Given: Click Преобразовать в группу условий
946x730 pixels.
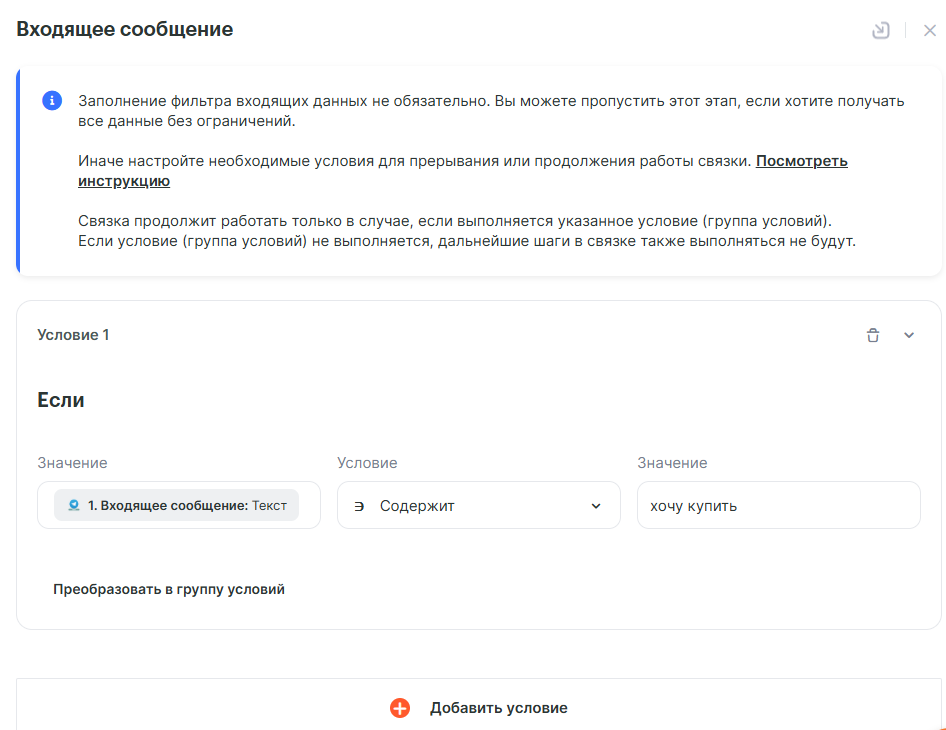Looking at the screenshot, I should [x=169, y=589].
